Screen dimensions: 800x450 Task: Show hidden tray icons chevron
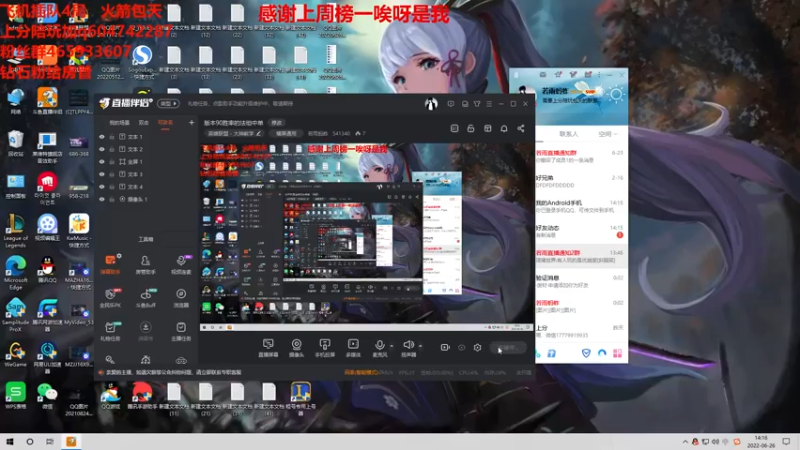pos(685,442)
